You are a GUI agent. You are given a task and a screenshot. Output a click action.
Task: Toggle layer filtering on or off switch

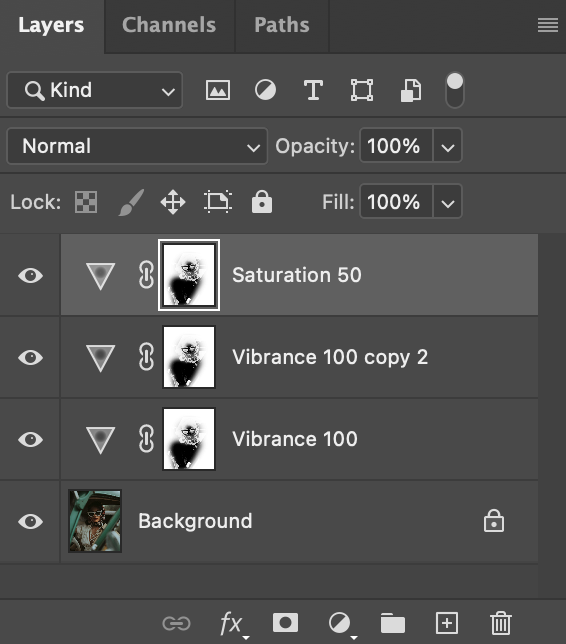click(455, 90)
